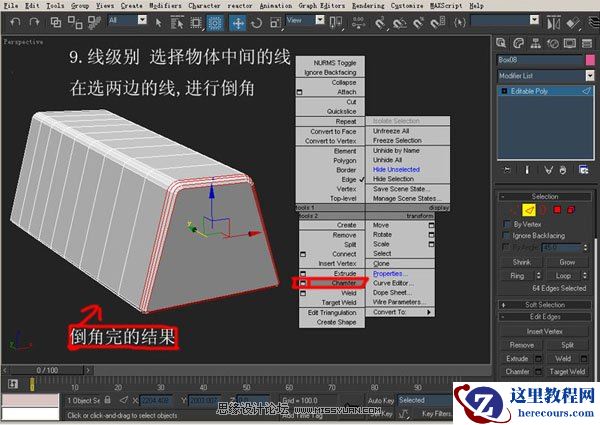Open the Hierarchy command panel tab
Screen dimensions: 600x425
pos(535,43)
